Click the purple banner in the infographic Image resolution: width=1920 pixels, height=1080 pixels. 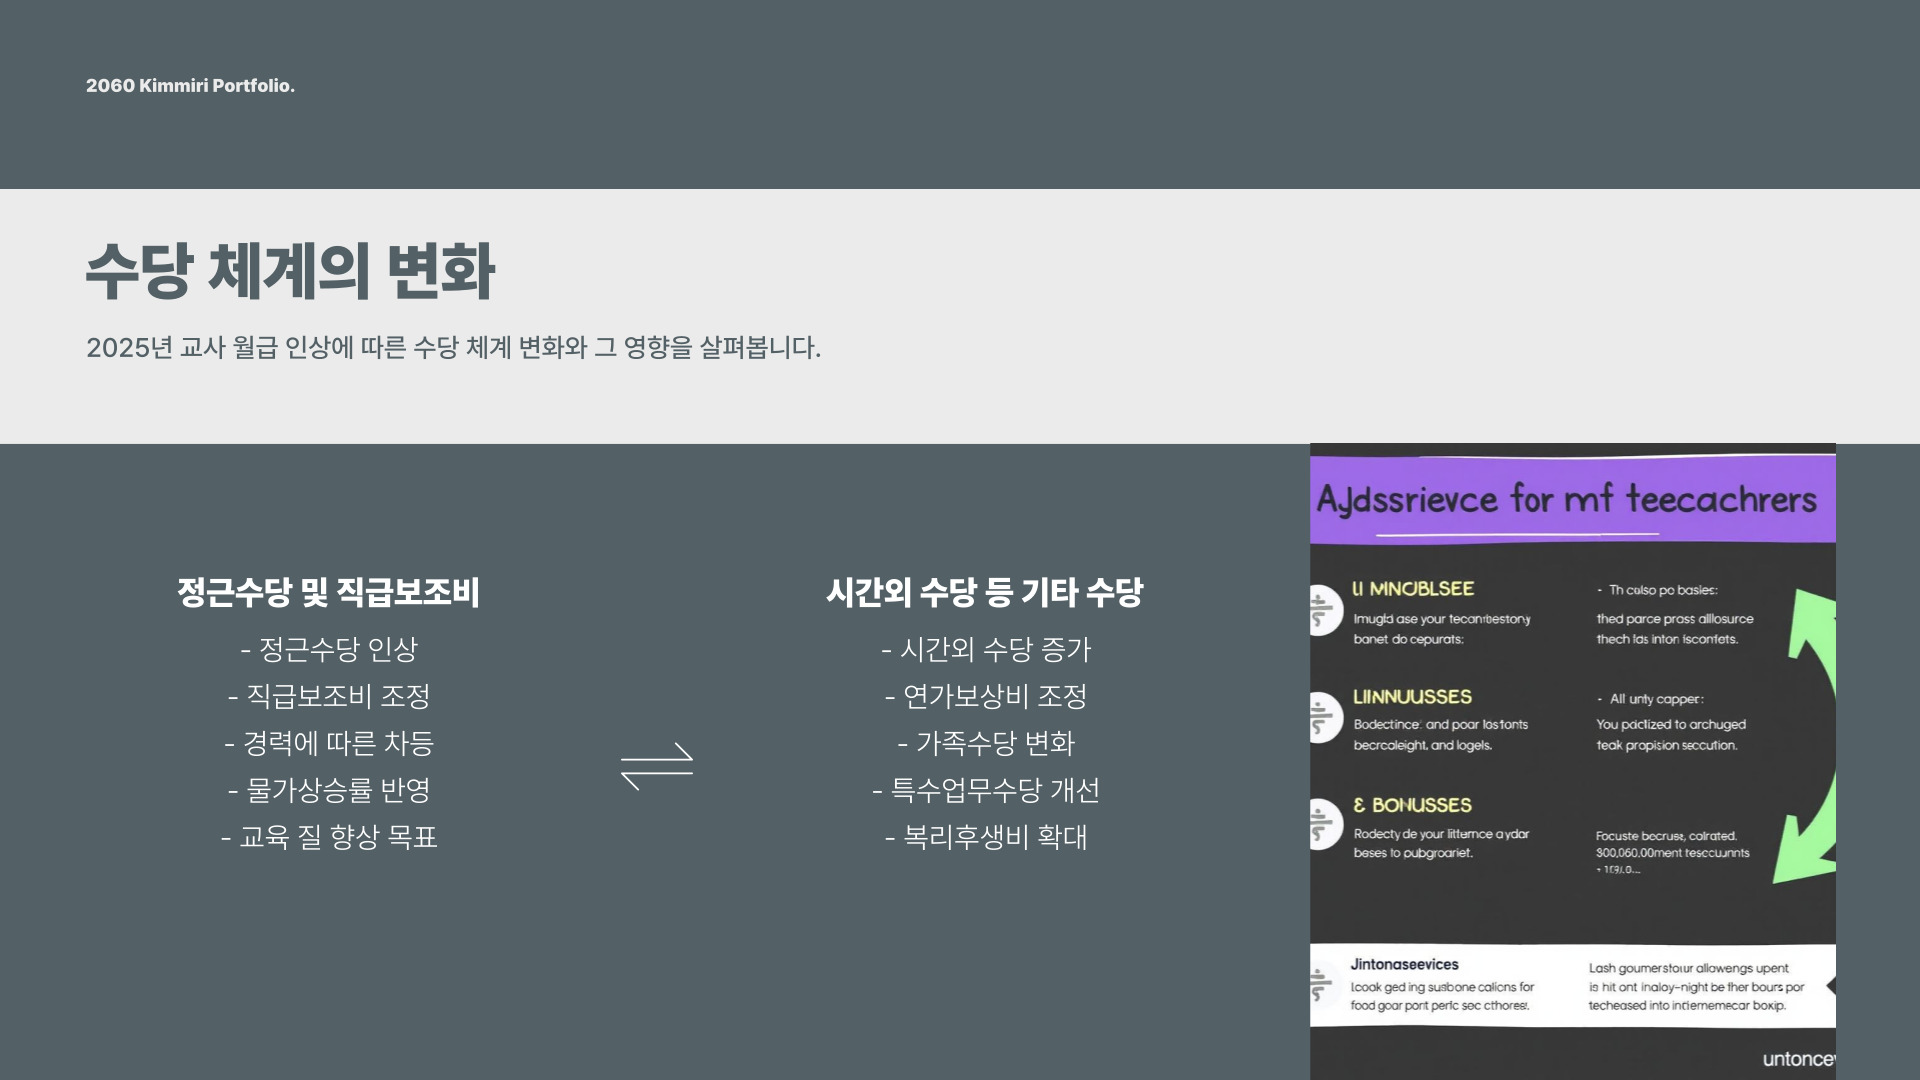coord(1572,500)
